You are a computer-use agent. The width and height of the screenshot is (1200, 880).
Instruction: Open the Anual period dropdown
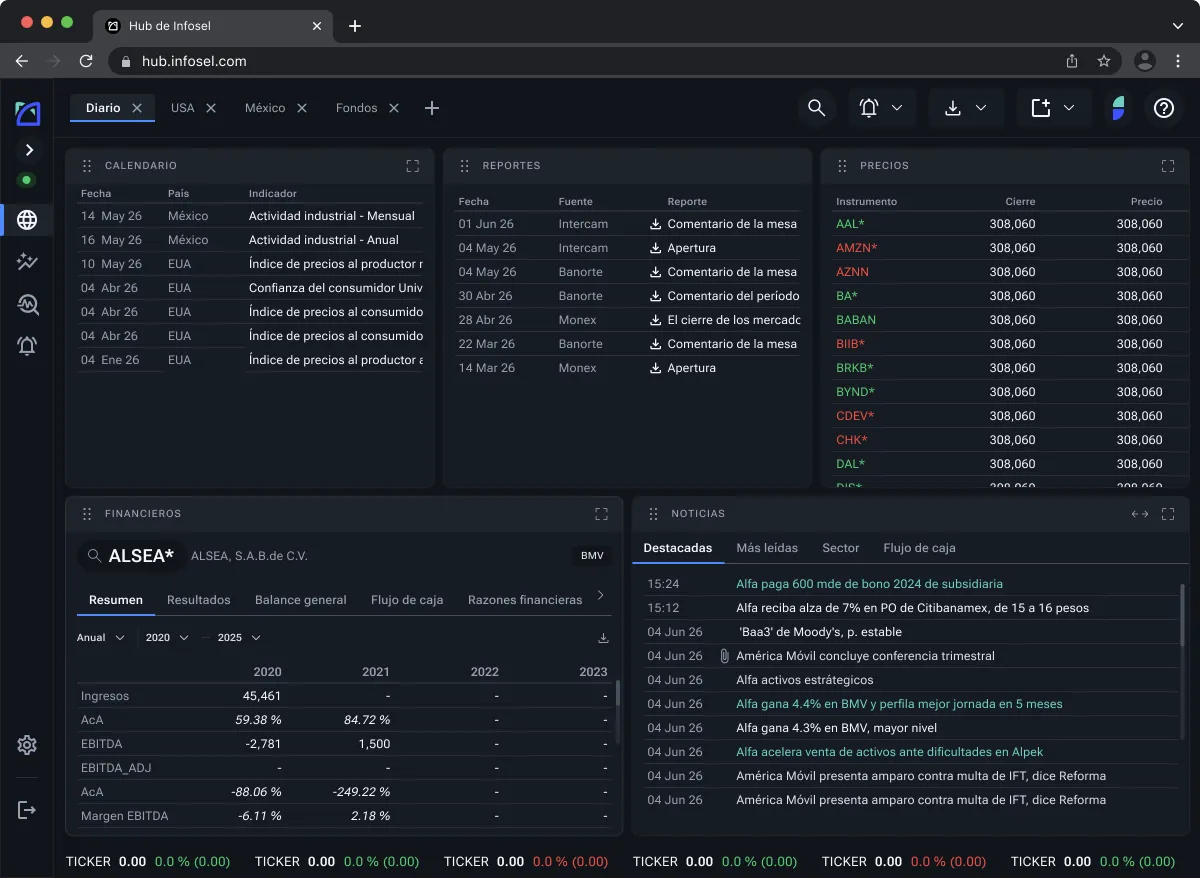click(x=101, y=638)
